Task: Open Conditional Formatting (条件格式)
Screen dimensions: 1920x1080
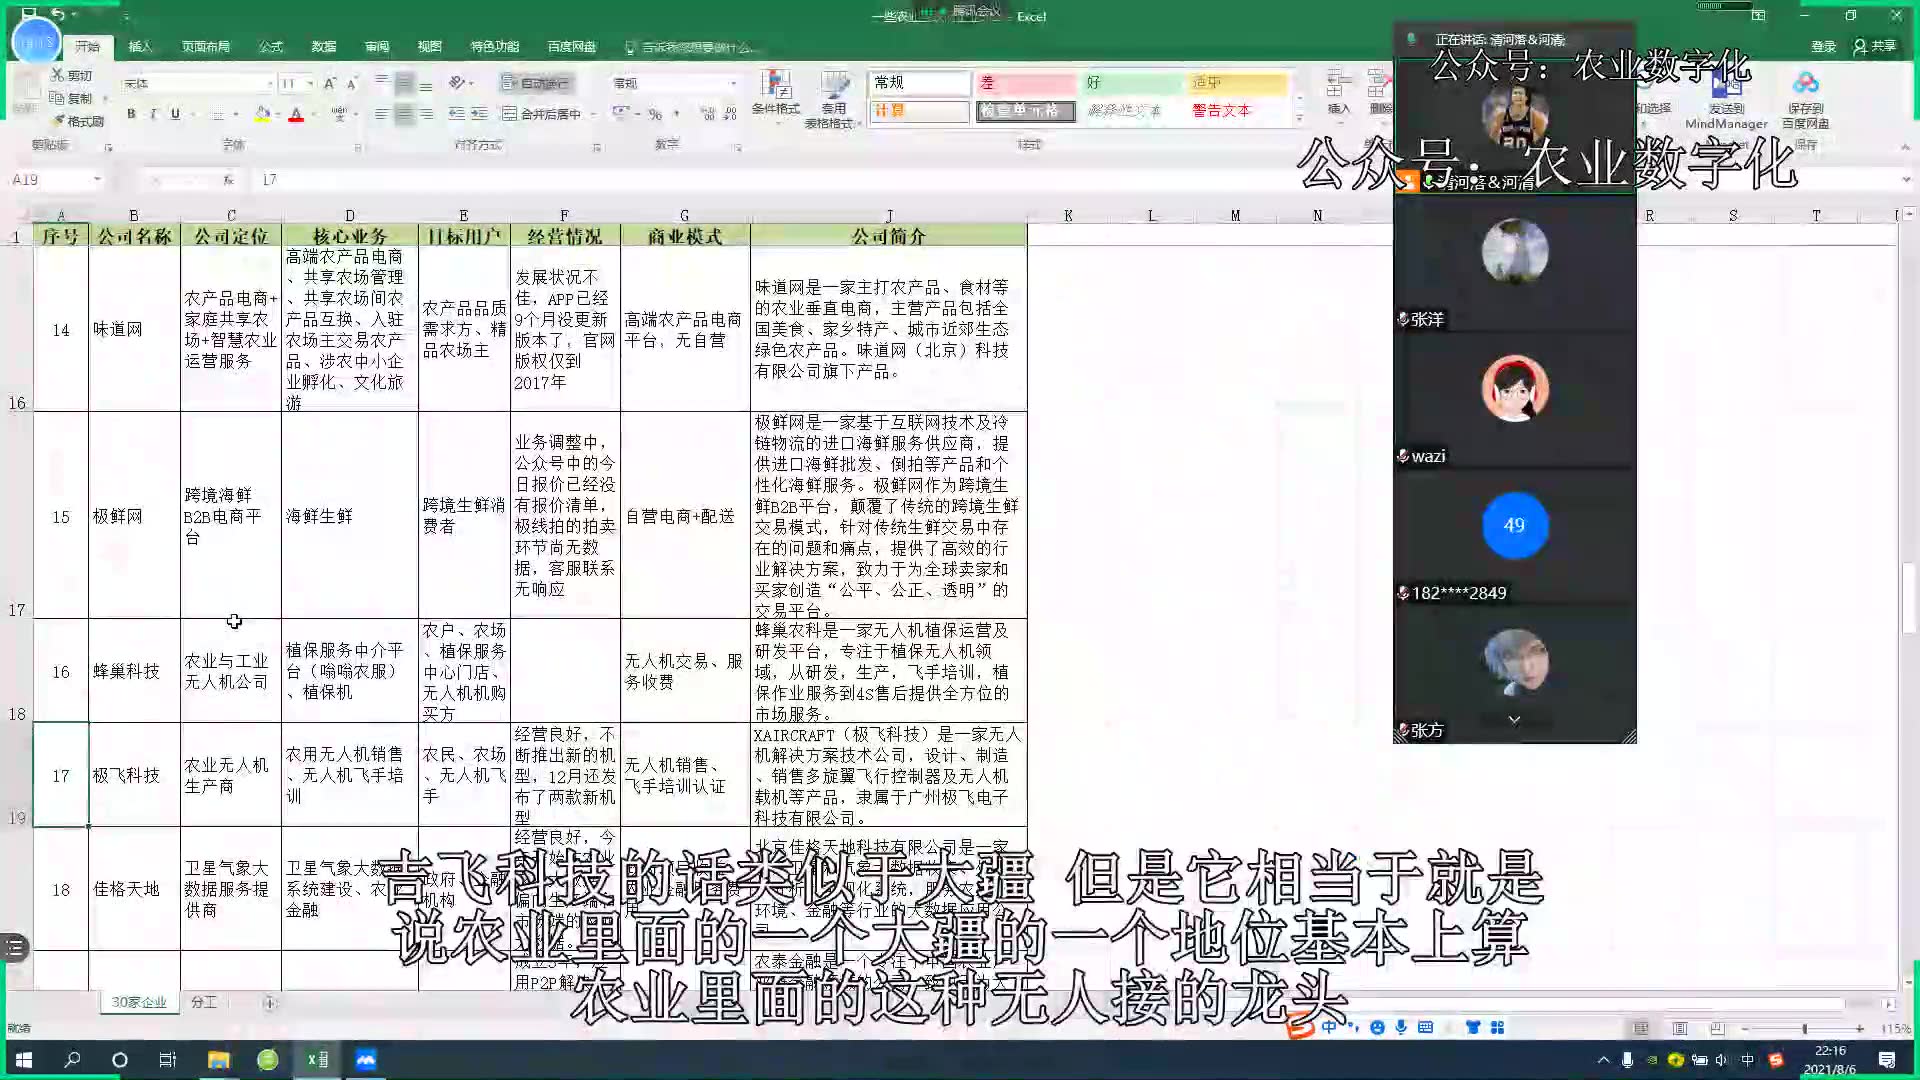Action: pos(776,98)
